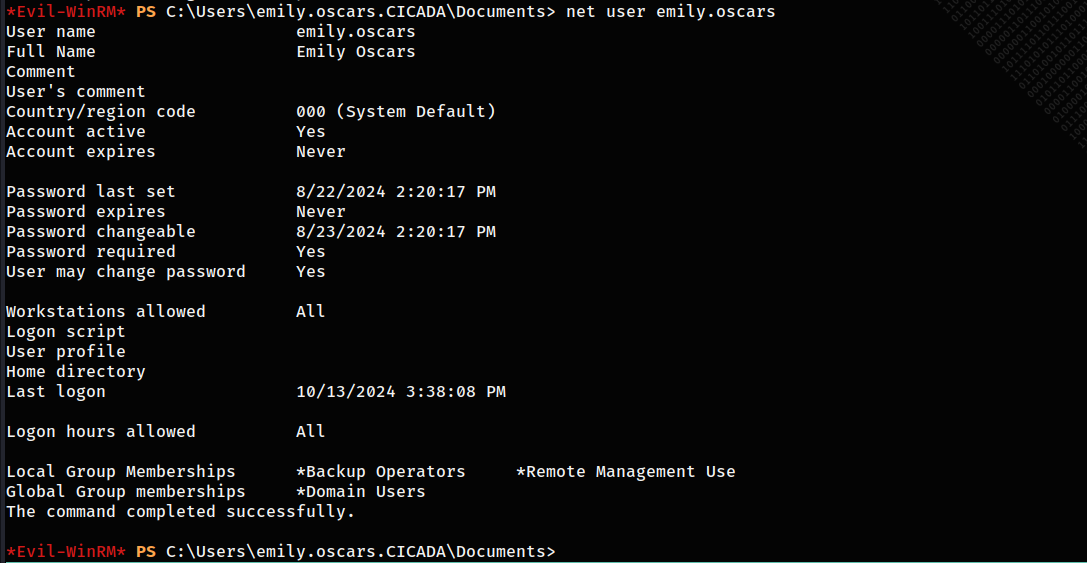Click the 'Local Group Memberships' label
Viewport: 1087px width, 563px height.
[121, 472]
